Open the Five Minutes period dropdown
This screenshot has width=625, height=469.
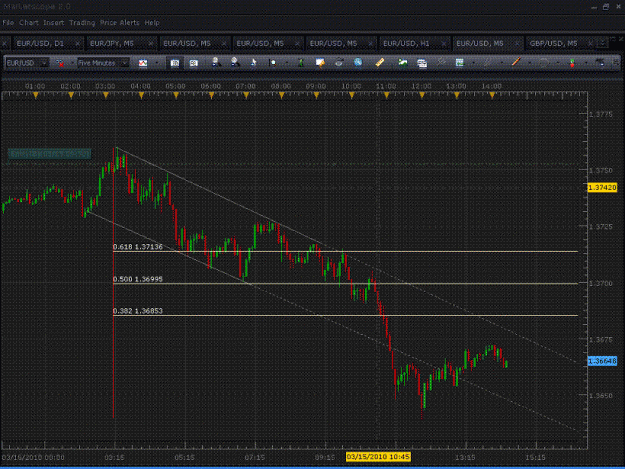coord(103,63)
